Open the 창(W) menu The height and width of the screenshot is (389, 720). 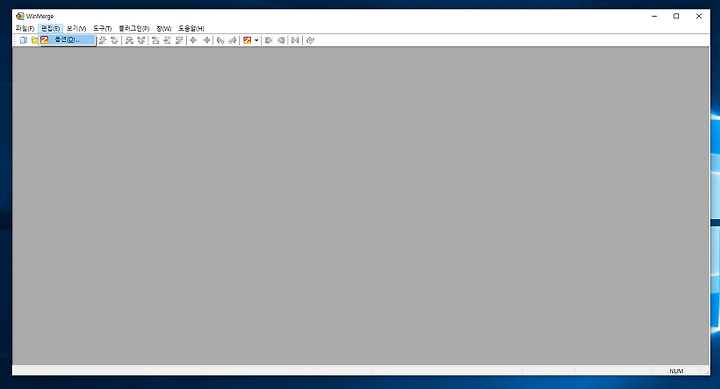pos(163,28)
